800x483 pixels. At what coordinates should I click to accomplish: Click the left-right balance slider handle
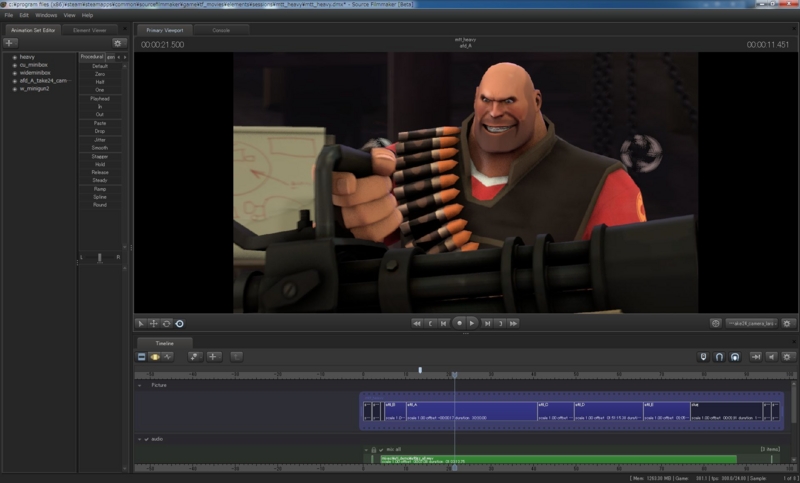[x=99, y=258]
